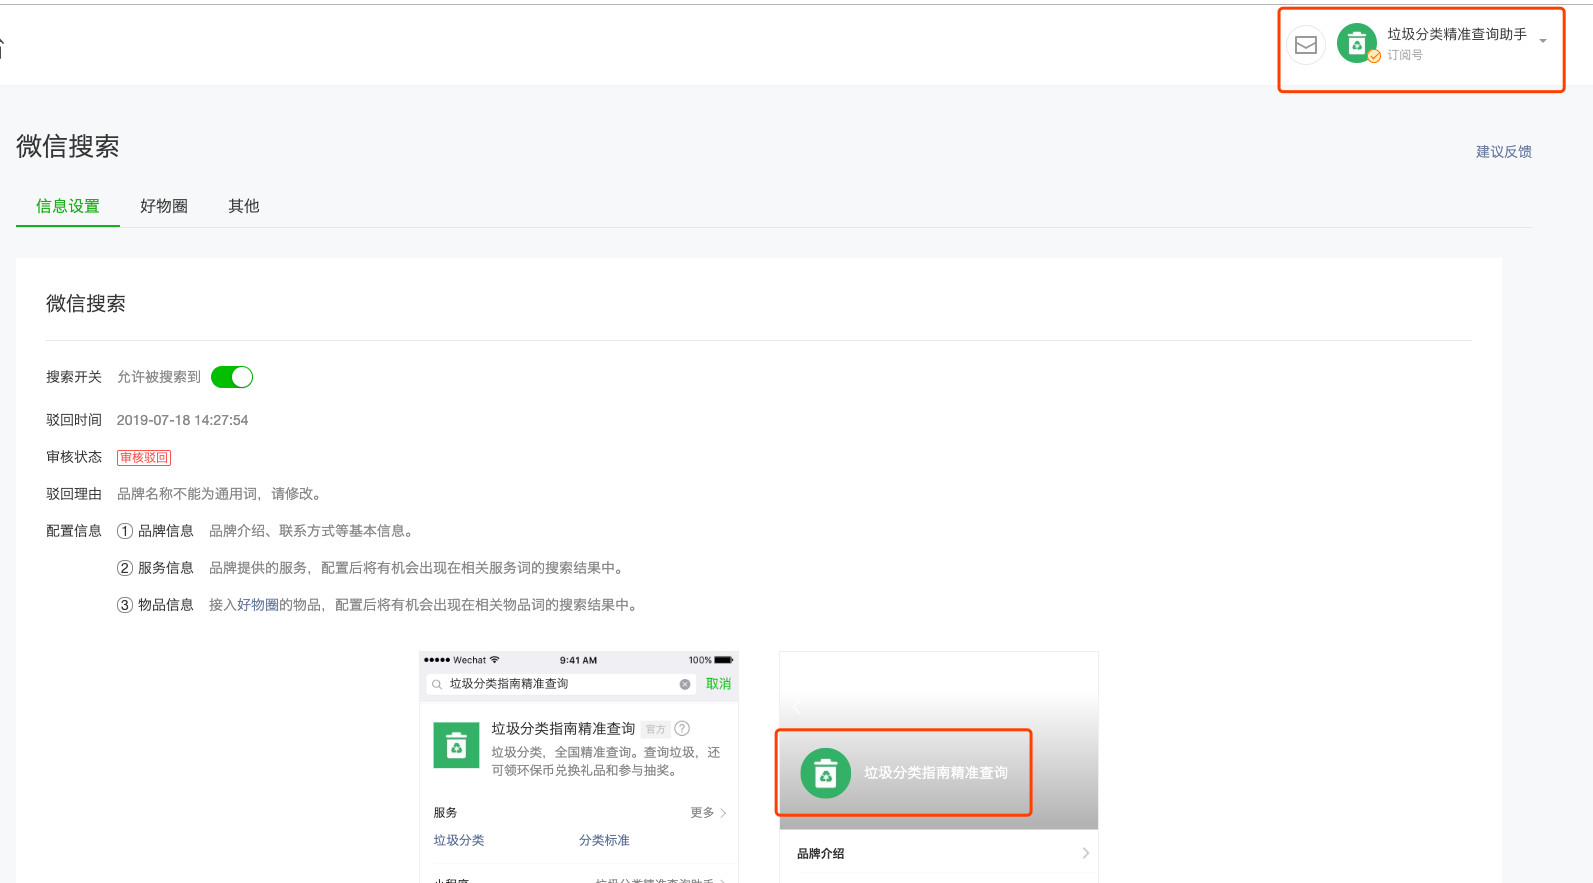Click the result title 垃圾分类指南精准查询

[x=563, y=729]
